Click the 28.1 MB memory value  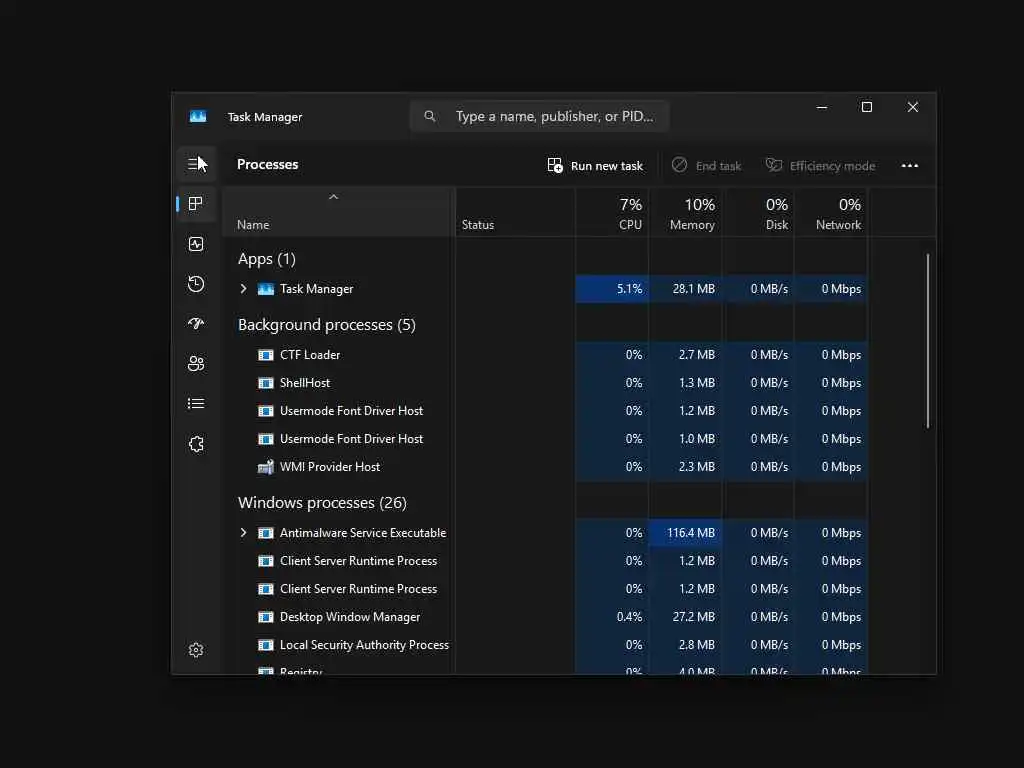pyautogui.click(x=694, y=289)
